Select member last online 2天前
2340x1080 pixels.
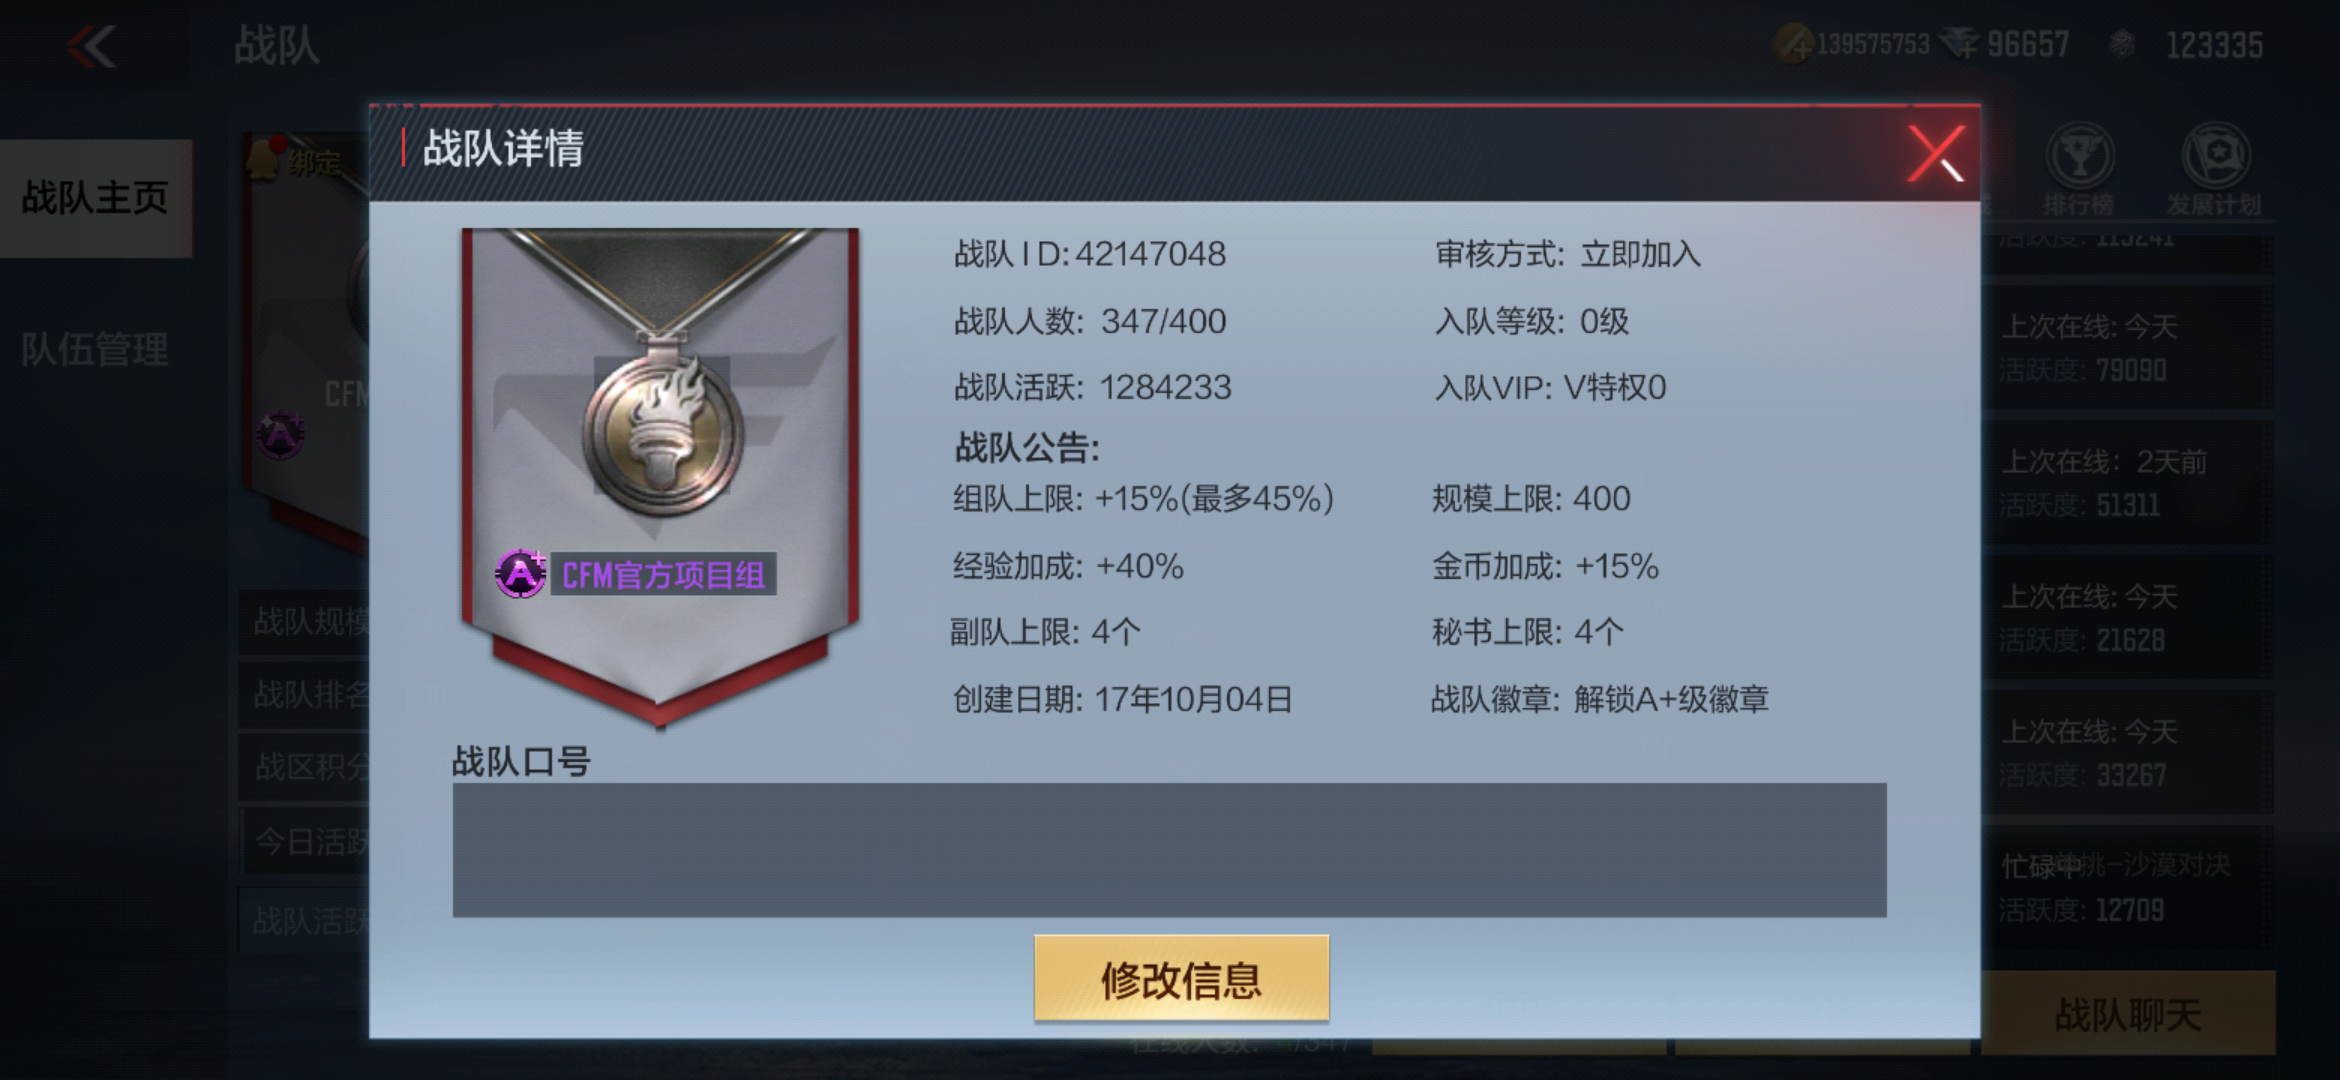coord(2127,483)
